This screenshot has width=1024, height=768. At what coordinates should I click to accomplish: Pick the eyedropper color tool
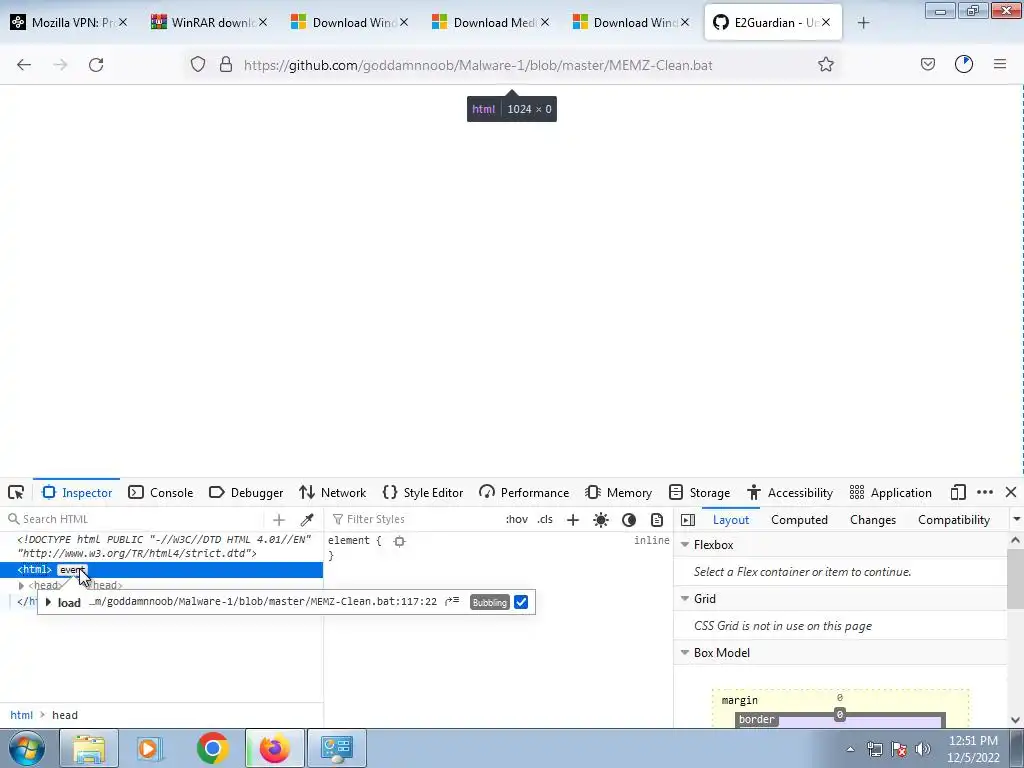306,519
